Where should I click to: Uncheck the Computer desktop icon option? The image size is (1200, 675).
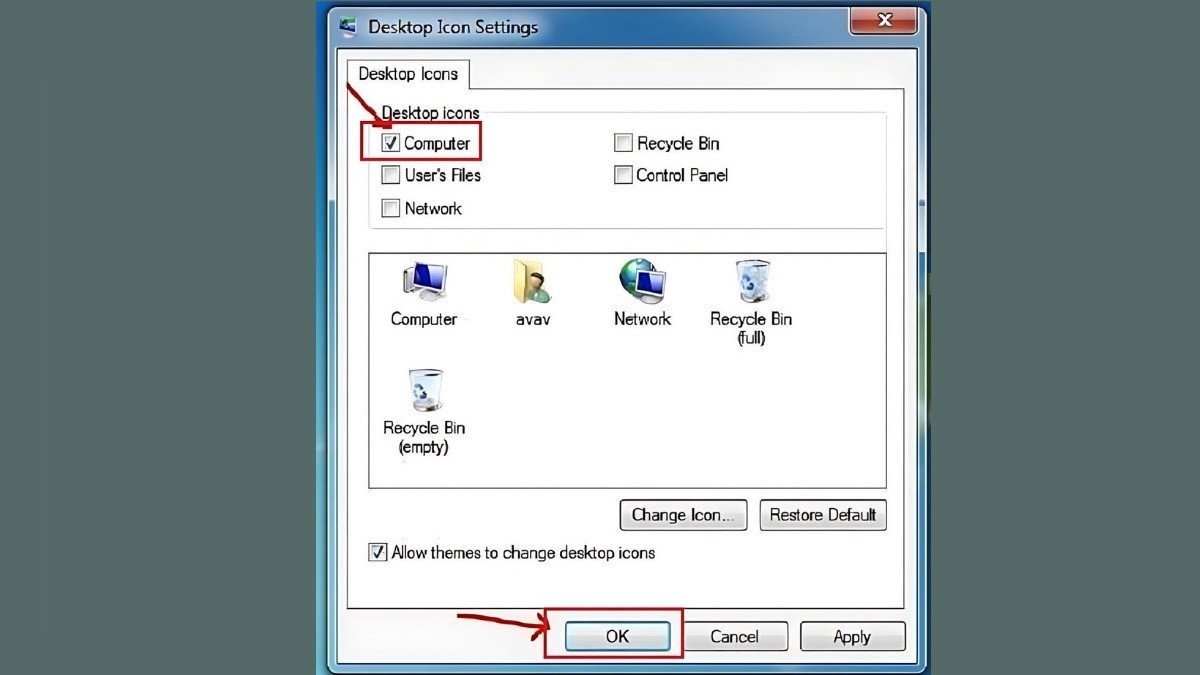390,143
